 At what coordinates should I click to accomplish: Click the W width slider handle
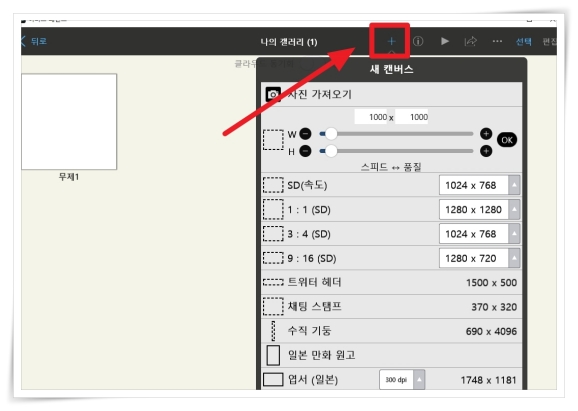tap(331, 134)
